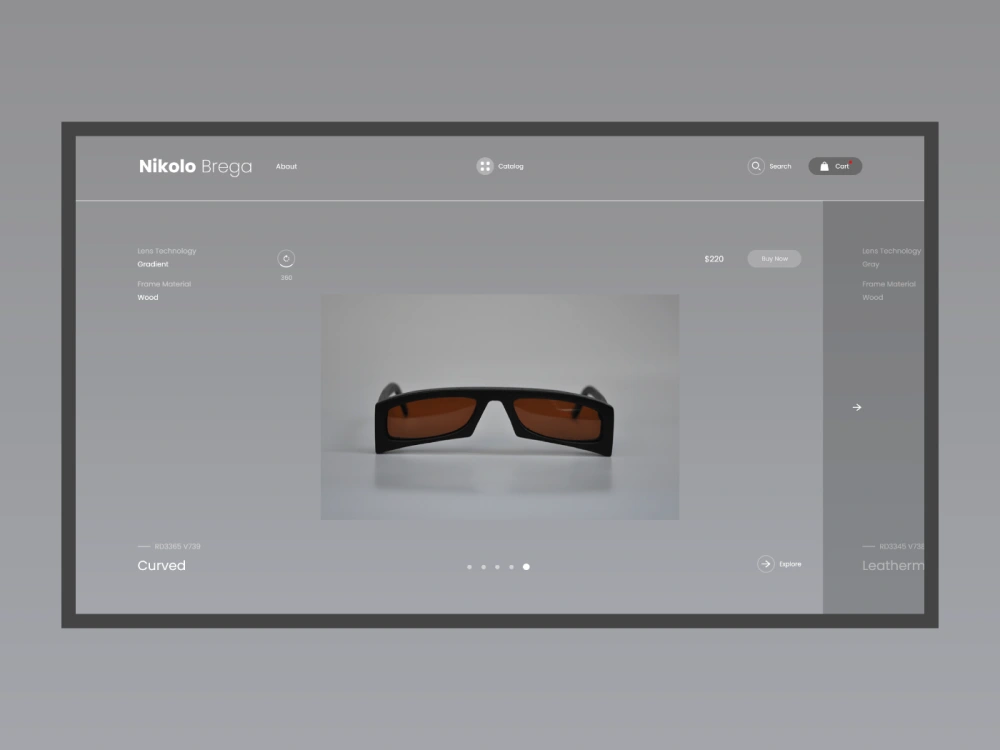Select the active fifth carousel dot
The image size is (1000, 750).
526,567
